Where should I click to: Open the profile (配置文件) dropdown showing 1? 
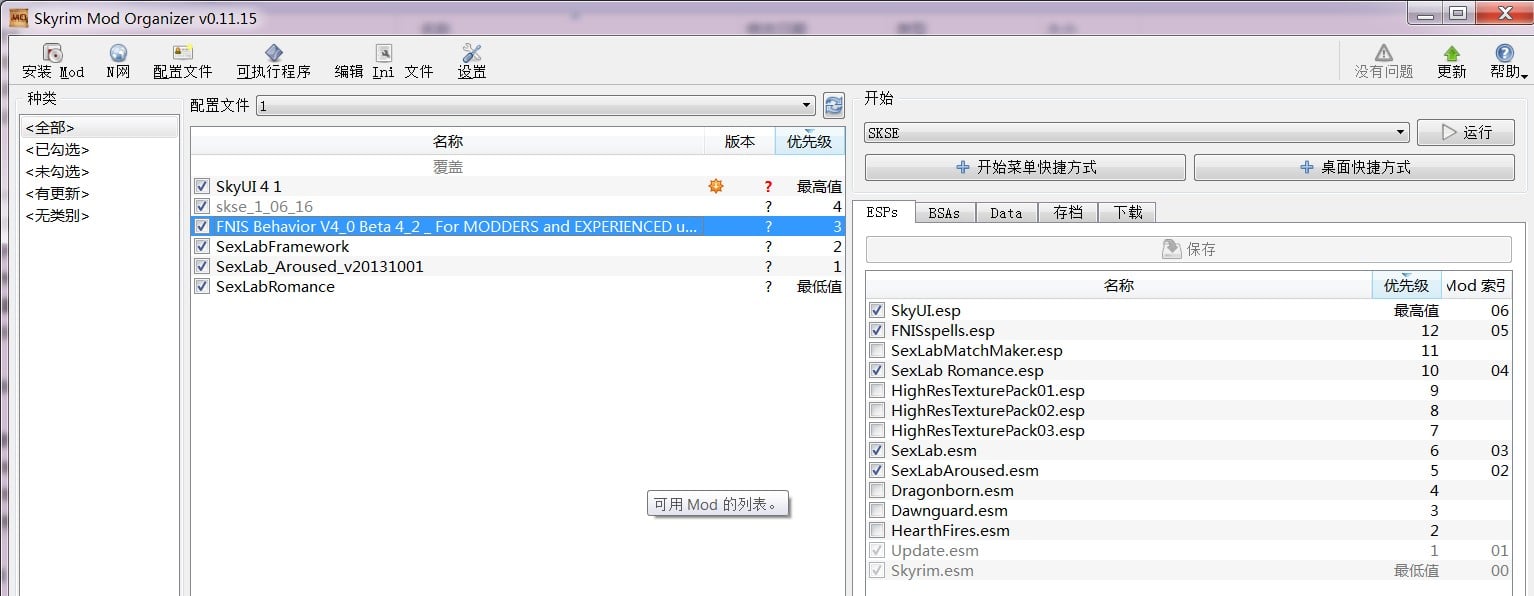pyautogui.click(x=536, y=106)
